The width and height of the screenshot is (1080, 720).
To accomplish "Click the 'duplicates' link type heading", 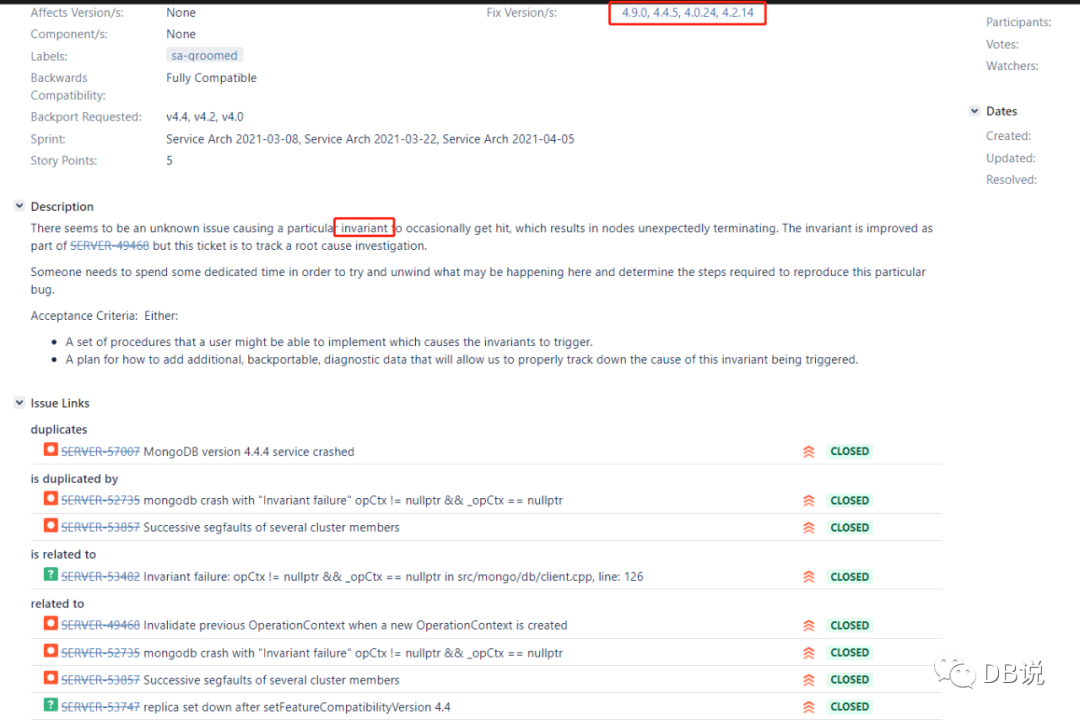I will [59, 430].
